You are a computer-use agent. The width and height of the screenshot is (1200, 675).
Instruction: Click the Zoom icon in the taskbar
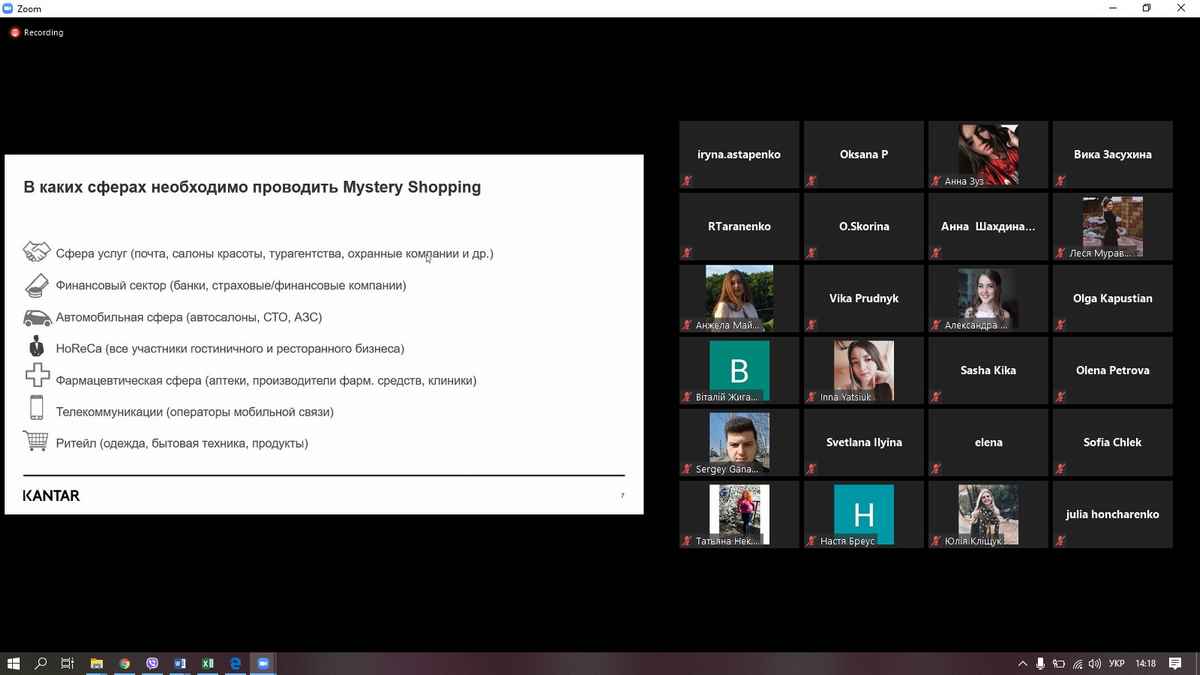(264, 663)
